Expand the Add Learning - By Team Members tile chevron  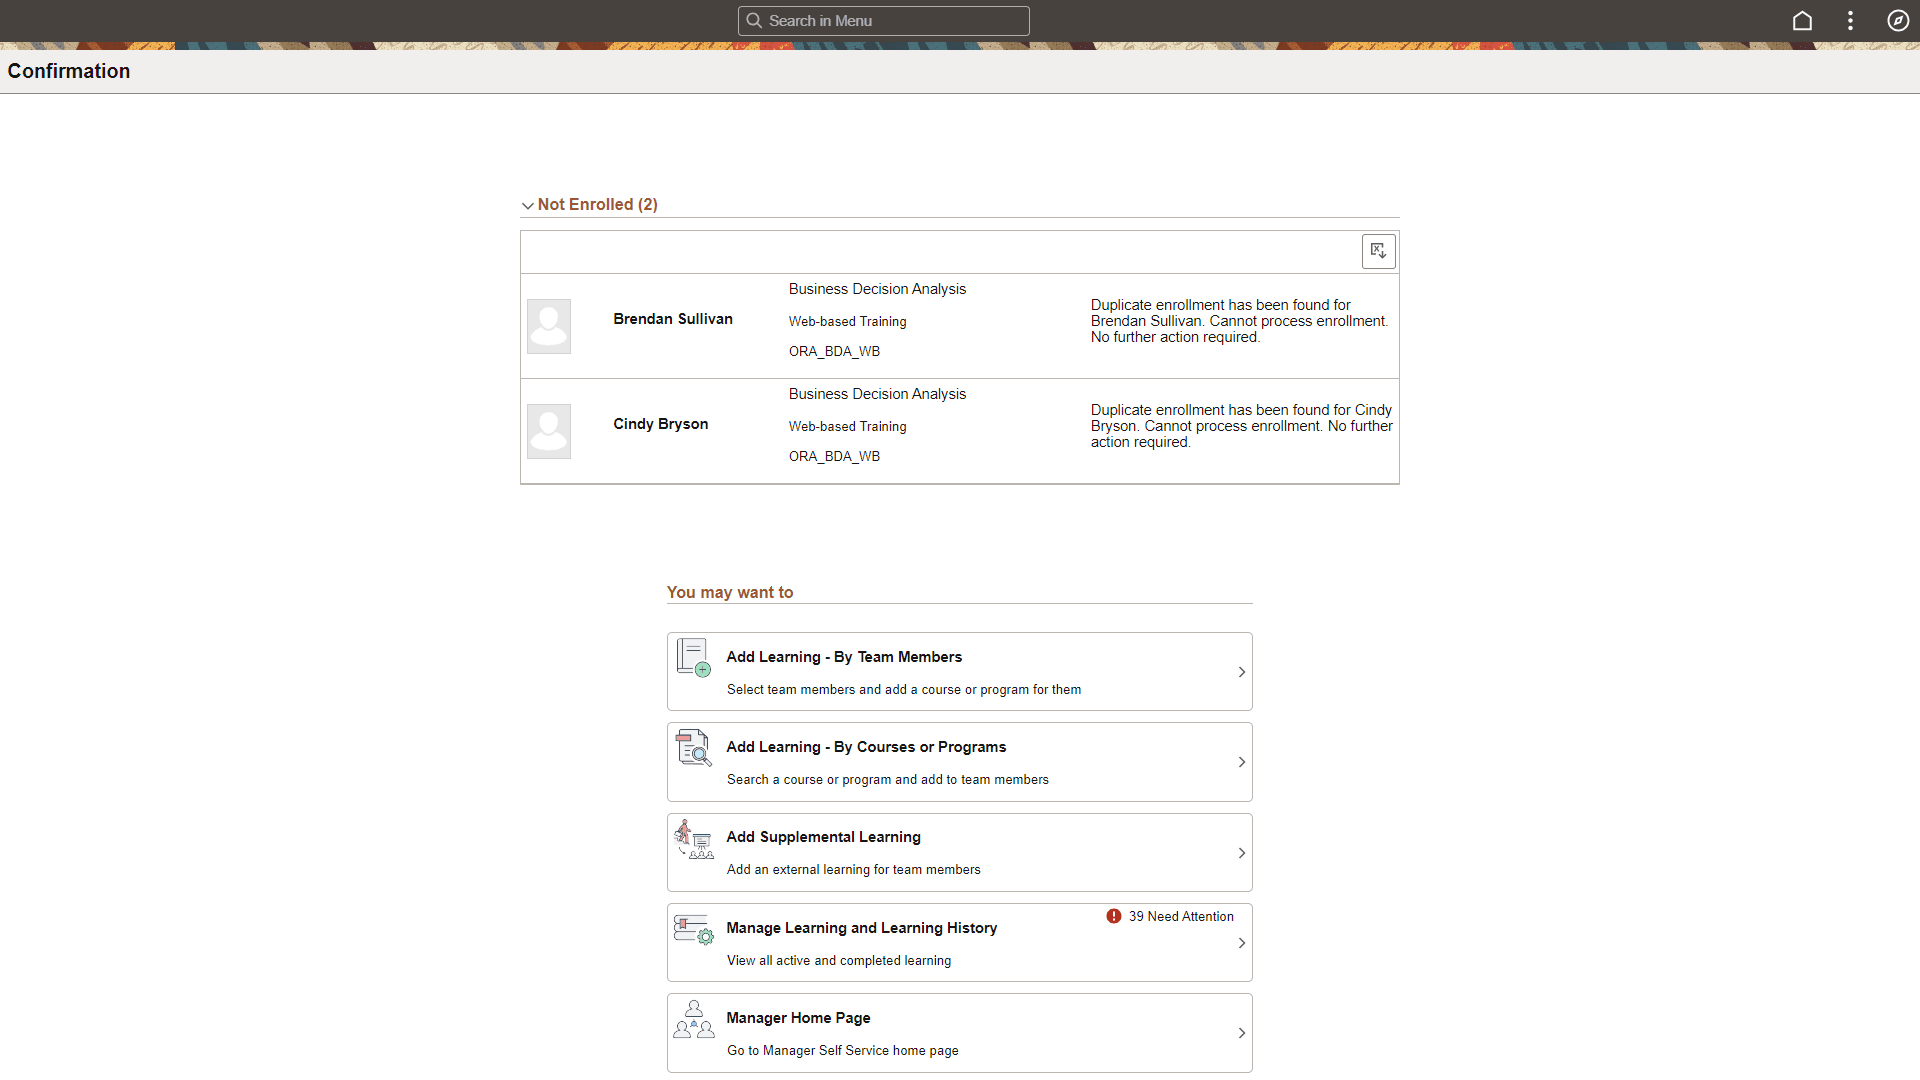coord(1242,671)
